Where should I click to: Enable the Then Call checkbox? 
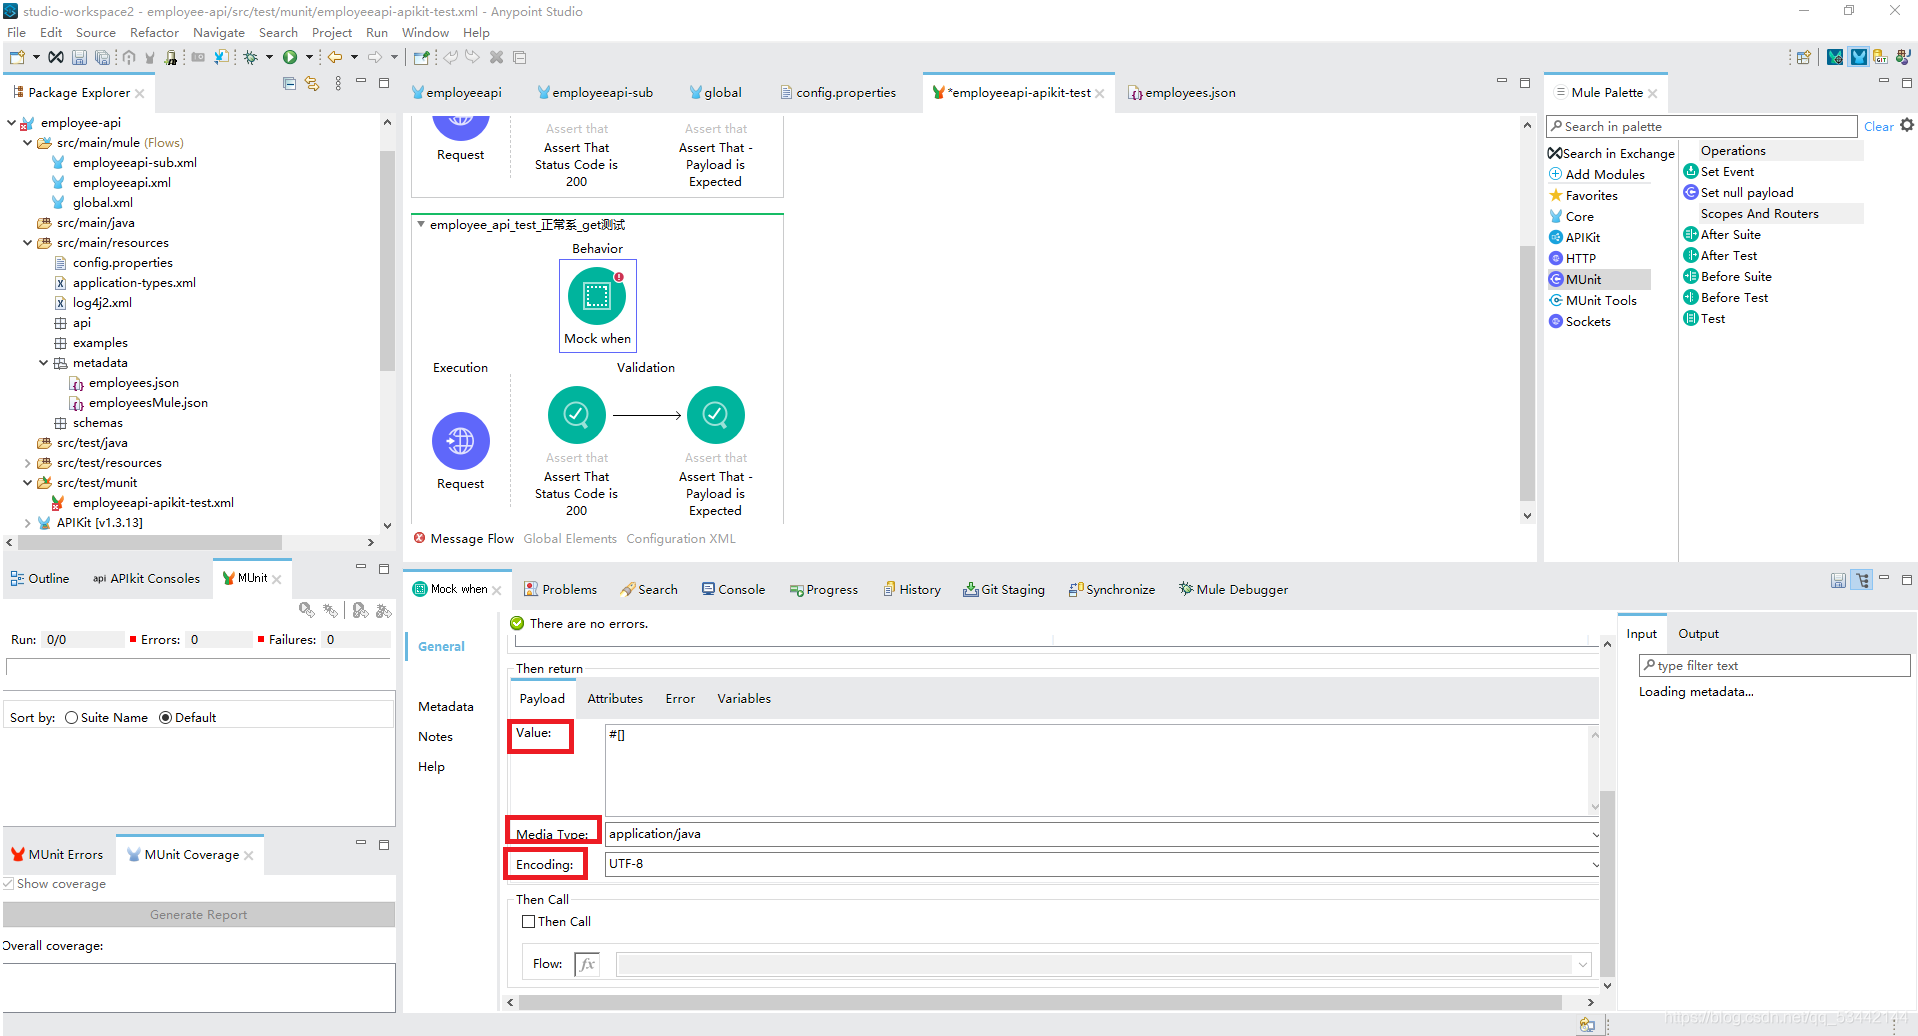(528, 922)
